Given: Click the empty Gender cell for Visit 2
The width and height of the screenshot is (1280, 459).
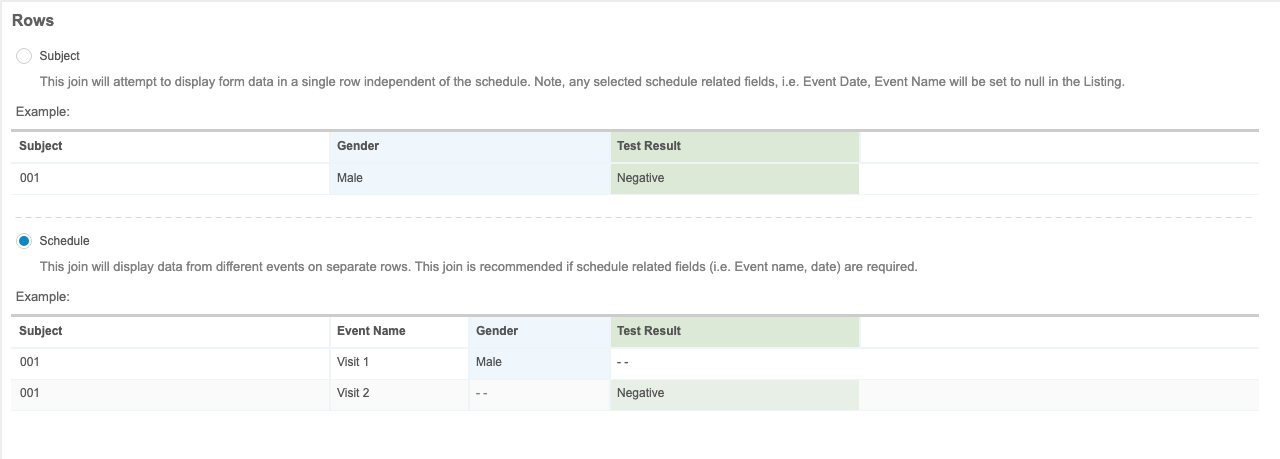Looking at the screenshot, I should pos(482,393).
